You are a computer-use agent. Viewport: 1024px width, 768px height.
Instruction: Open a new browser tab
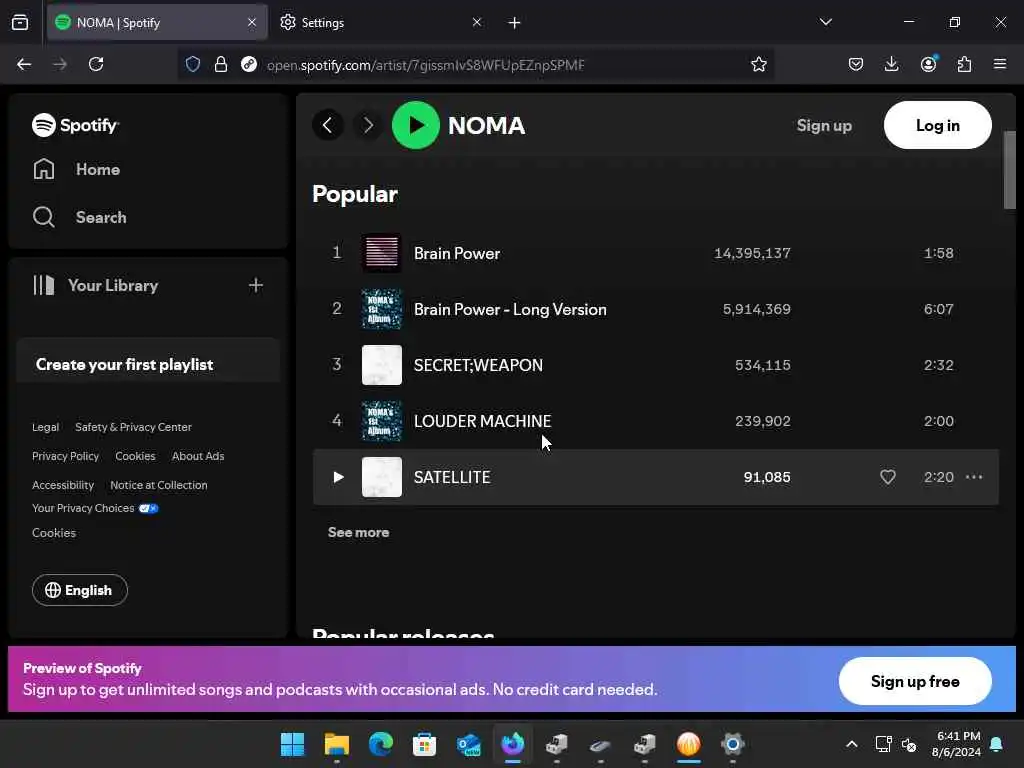[515, 23]
